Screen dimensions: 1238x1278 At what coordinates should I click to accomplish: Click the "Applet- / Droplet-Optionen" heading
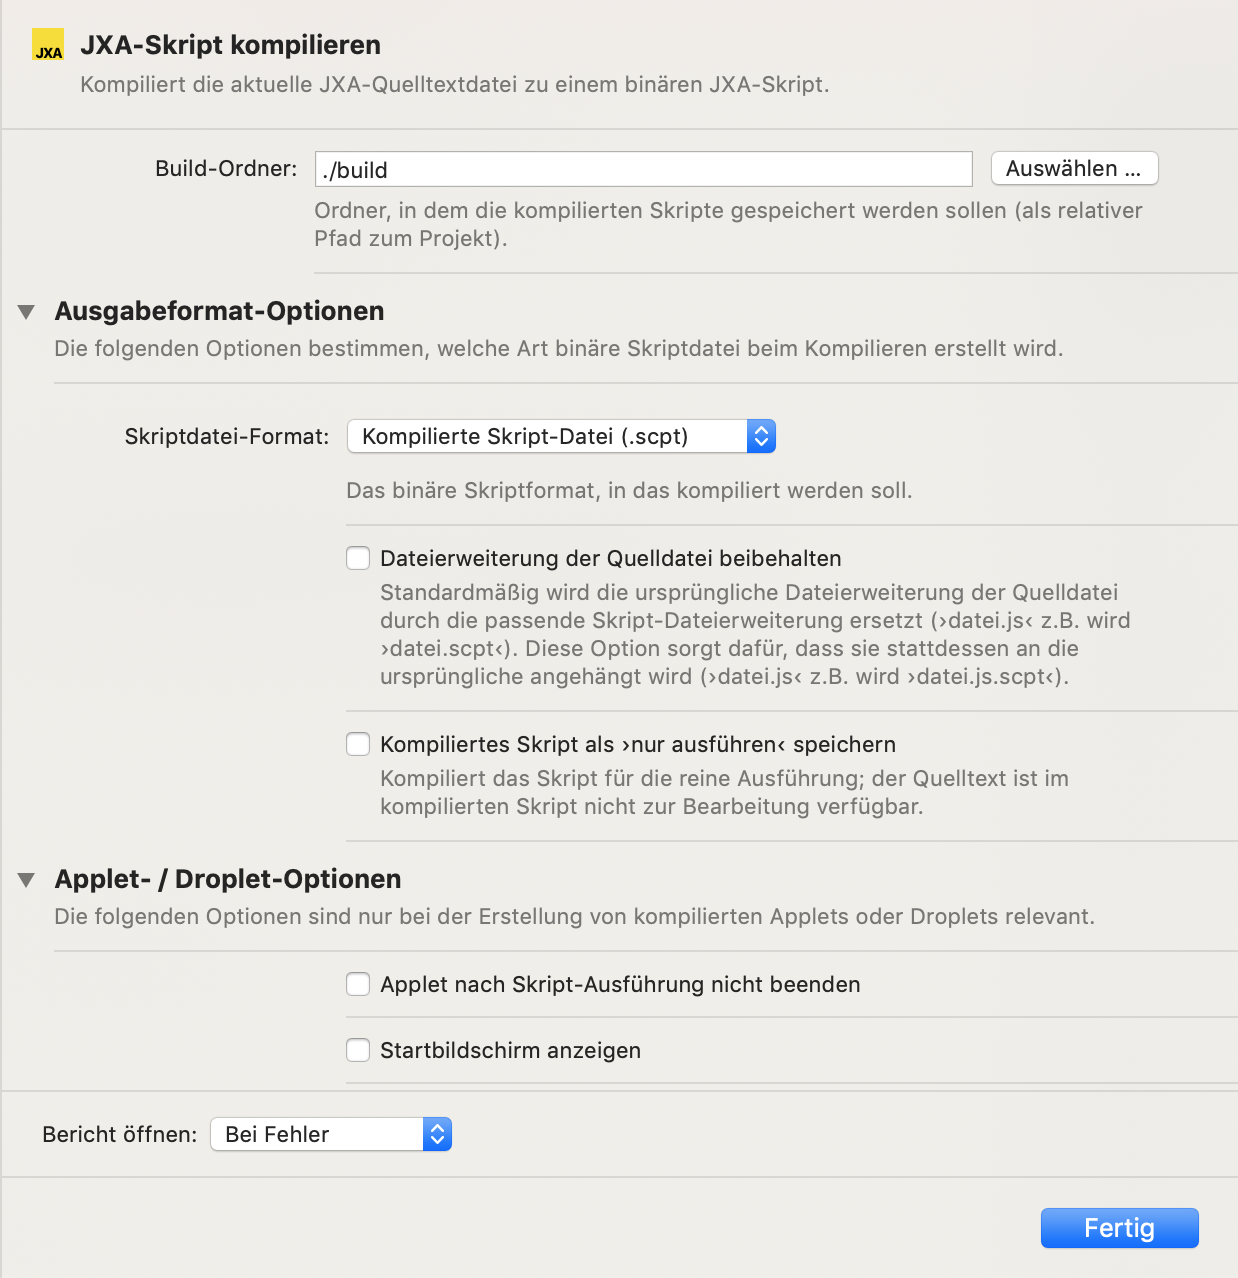tap(227, 879)
